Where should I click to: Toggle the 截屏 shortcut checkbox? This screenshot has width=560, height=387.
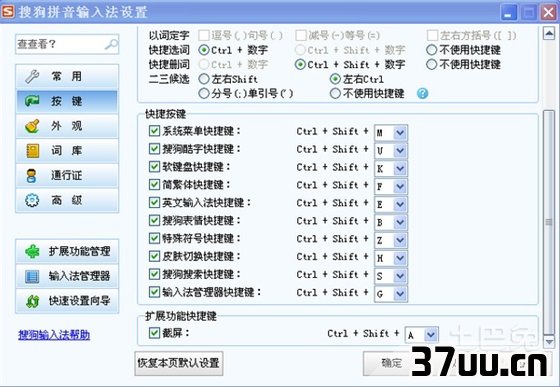(x=154, y=333)
